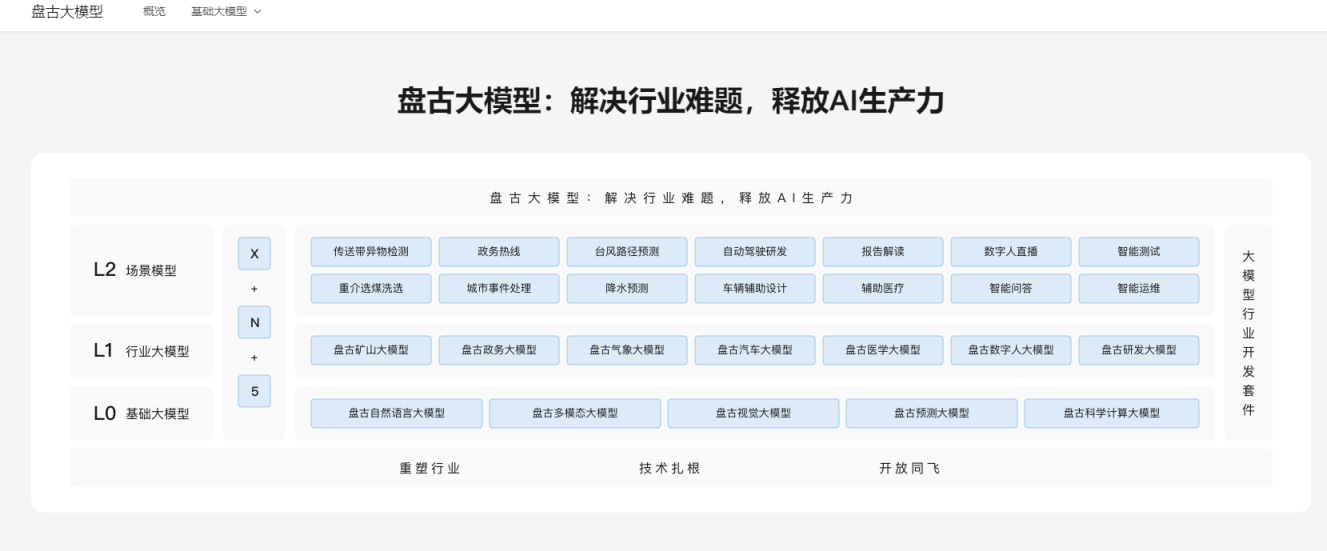The image size is (1327, 551).
Task: Click the 重介选煤洗选 scenario box
Action: 371,289
